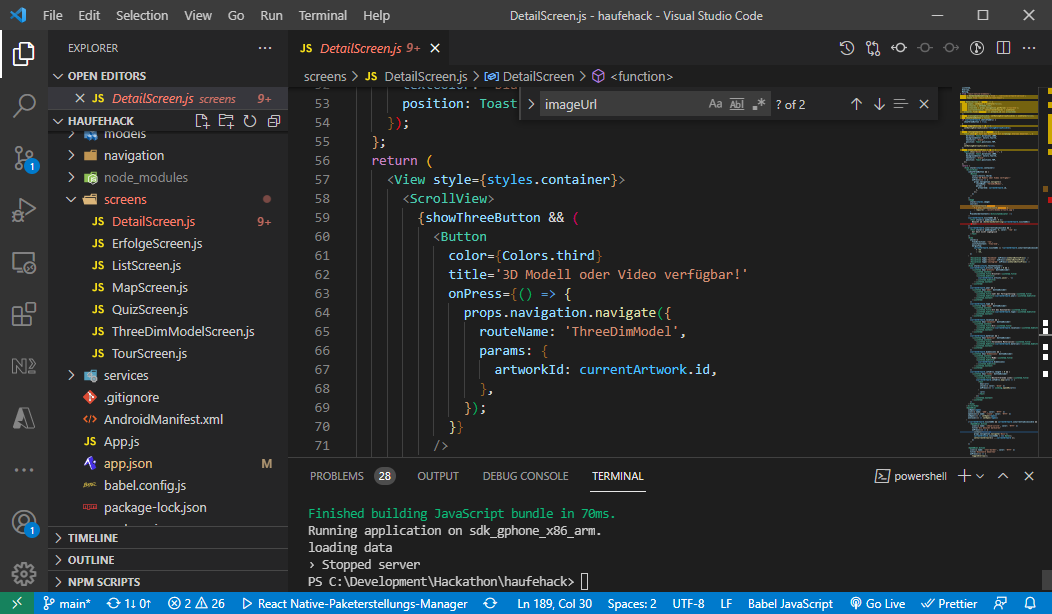Screen dimensions: 1052x614
Task: Refresh the Explorer file tree
Action: click(249, 121)
